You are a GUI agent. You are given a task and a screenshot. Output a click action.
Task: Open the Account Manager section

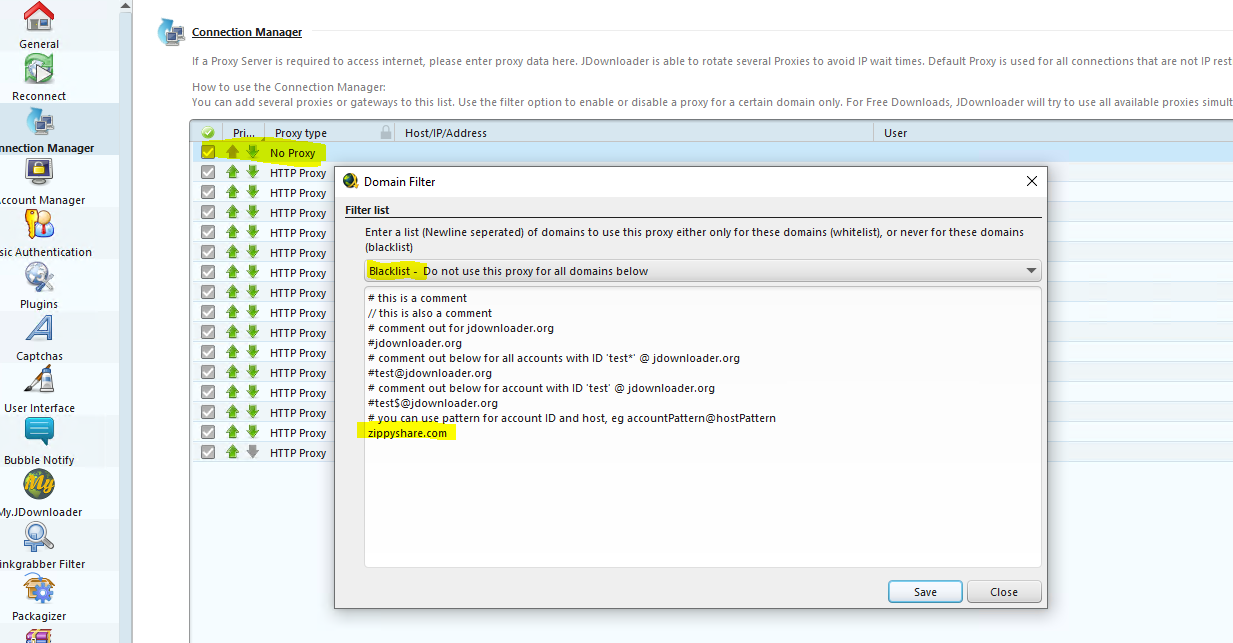pyautogui.click(x=39, y=182)
